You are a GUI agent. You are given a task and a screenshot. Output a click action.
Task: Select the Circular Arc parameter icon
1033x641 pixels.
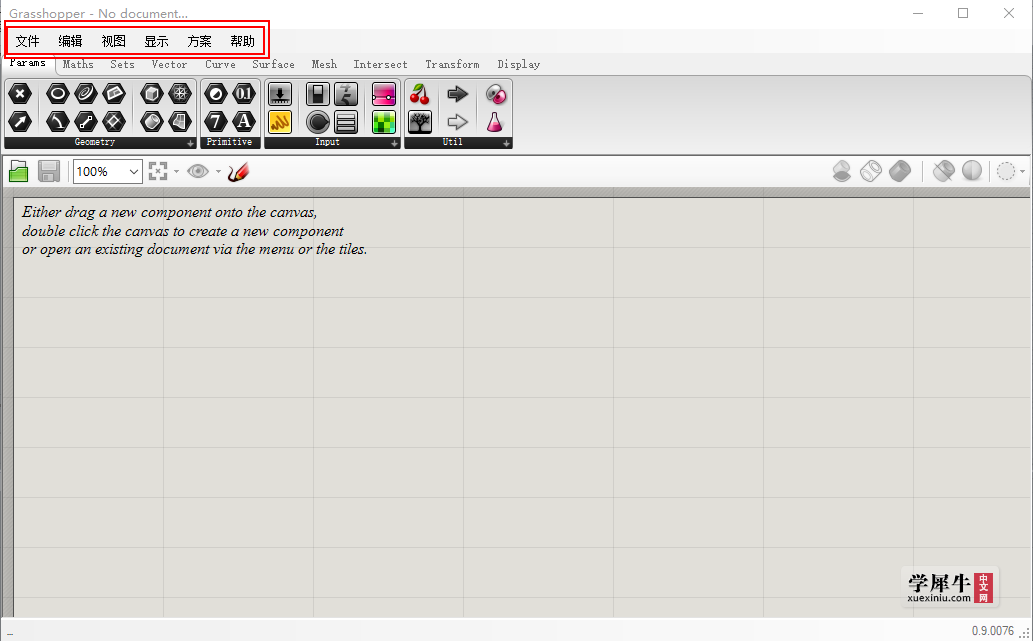coord(58,121)
